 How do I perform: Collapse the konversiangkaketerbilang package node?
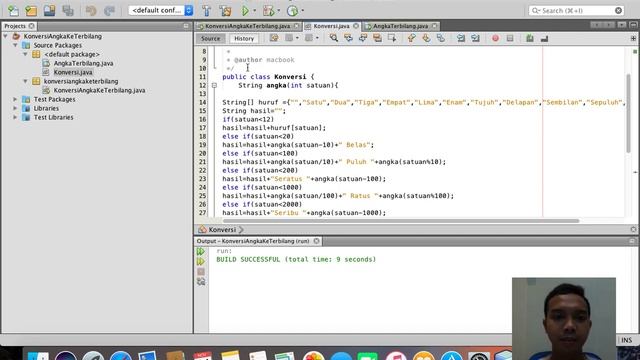[x=25, y=81]
